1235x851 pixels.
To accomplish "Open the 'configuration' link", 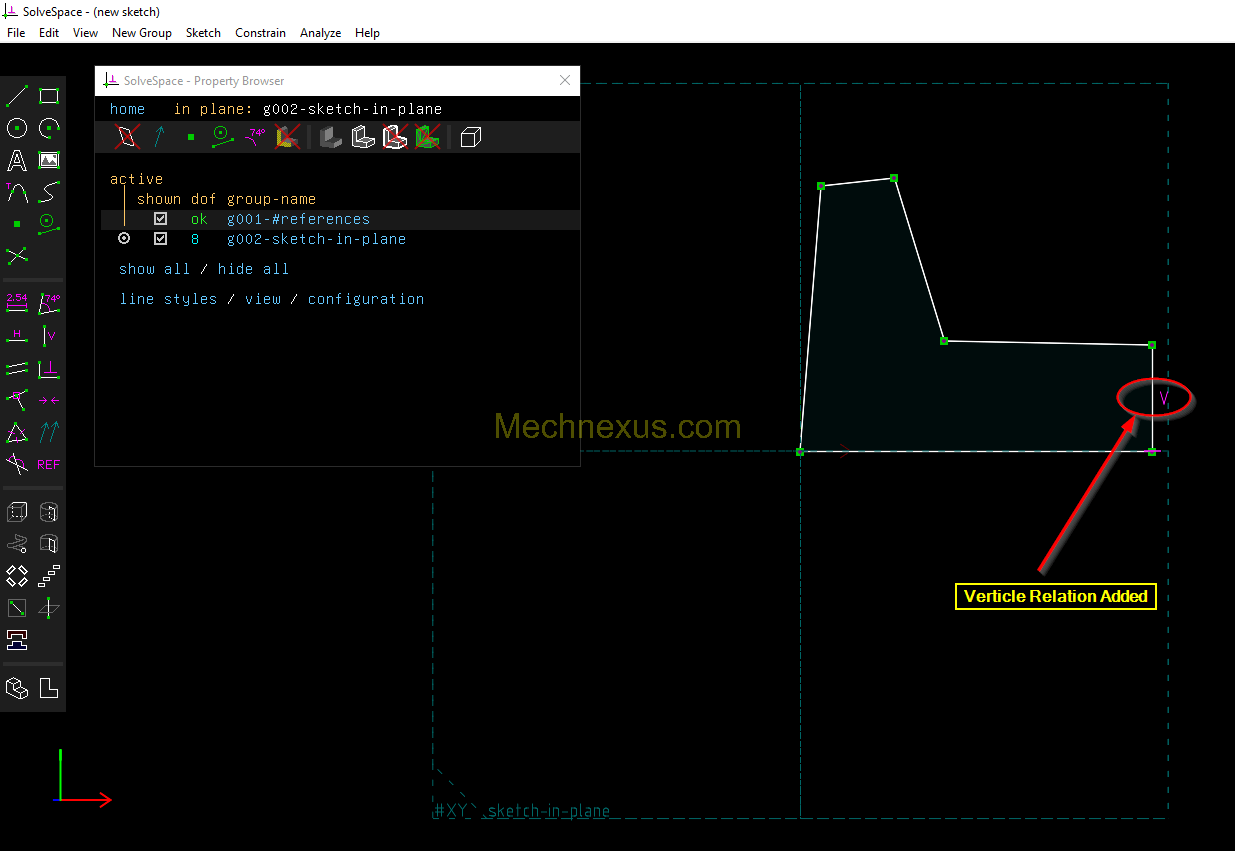I will pos(366,299).
